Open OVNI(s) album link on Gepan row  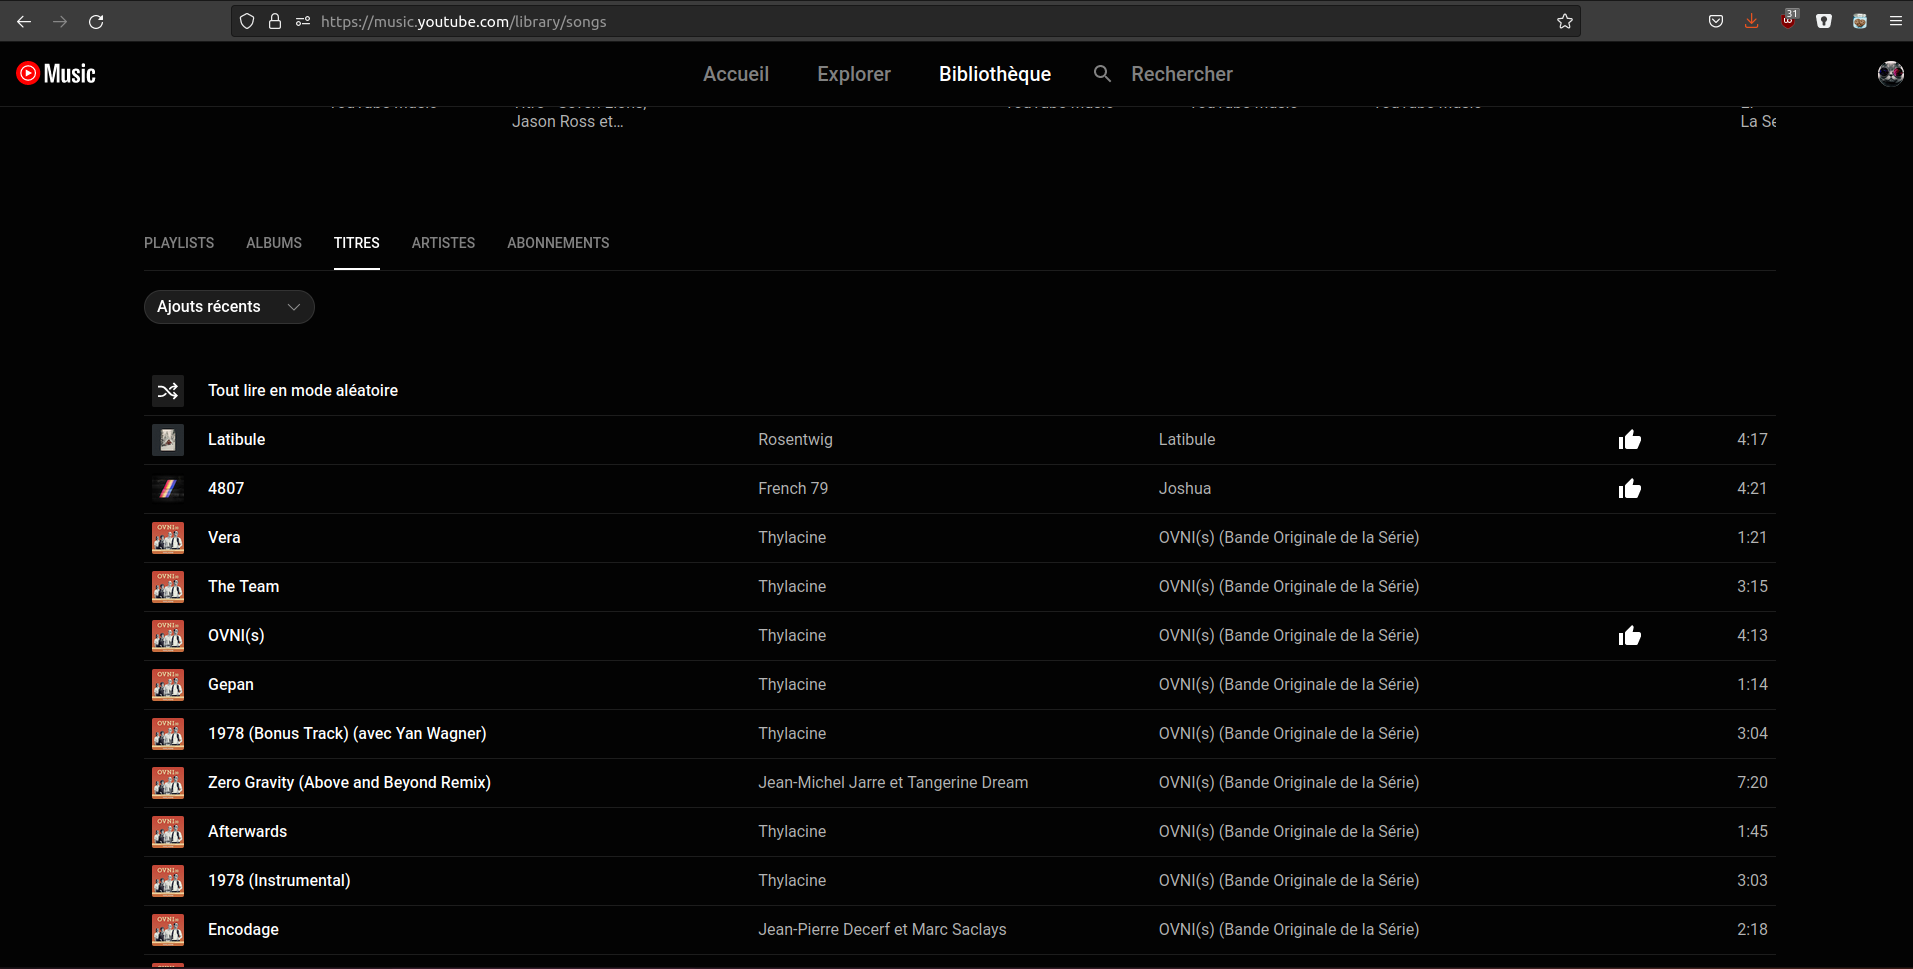coord(1289,685)
